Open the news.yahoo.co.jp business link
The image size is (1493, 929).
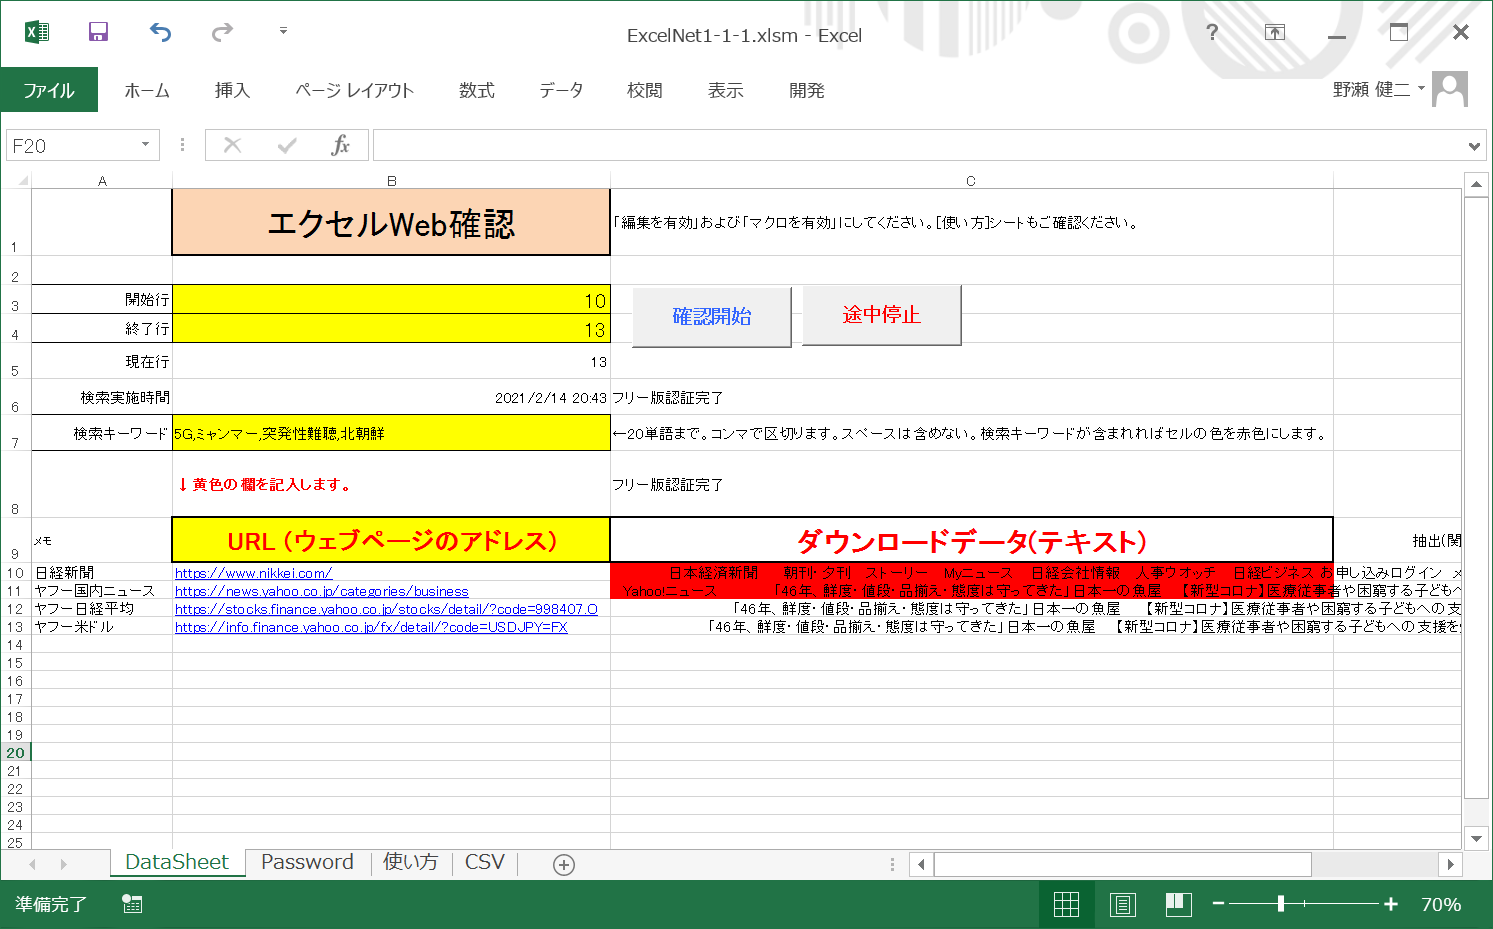click(321, 591)
